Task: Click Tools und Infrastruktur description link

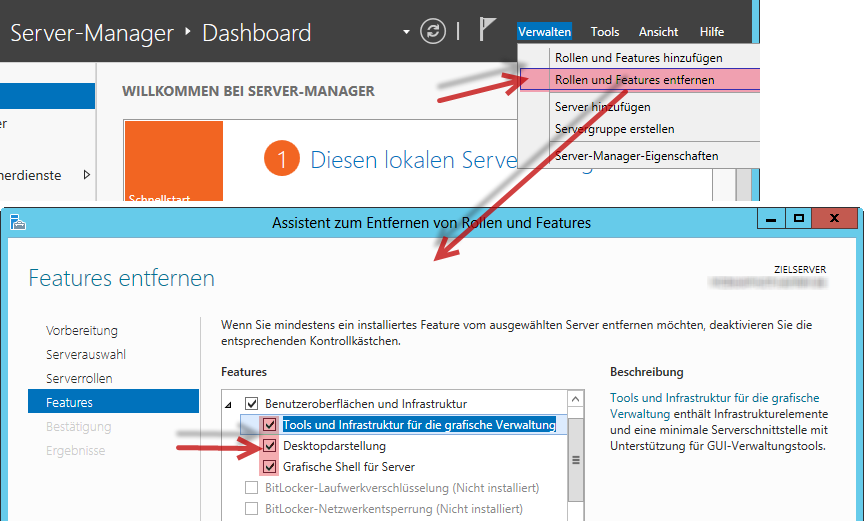Action: tap(714, 405)
